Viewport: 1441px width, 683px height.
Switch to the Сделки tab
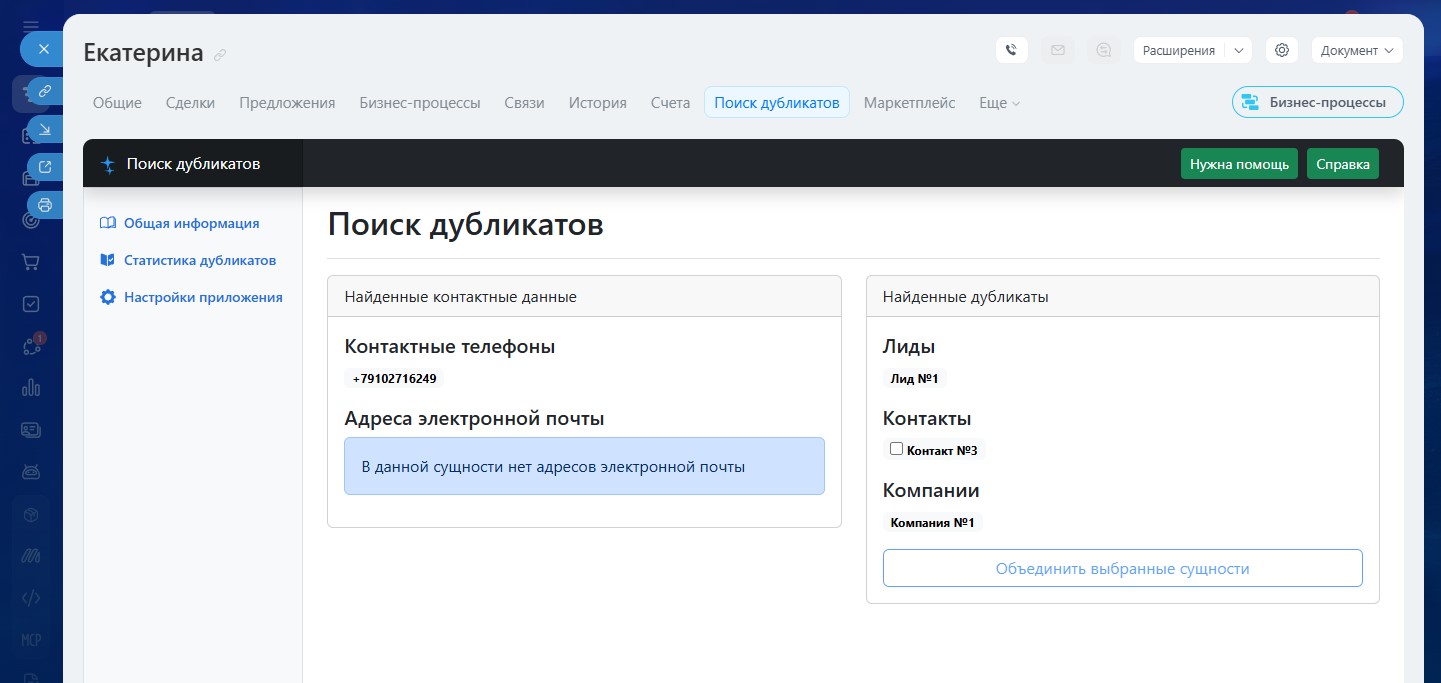(190, 103)
